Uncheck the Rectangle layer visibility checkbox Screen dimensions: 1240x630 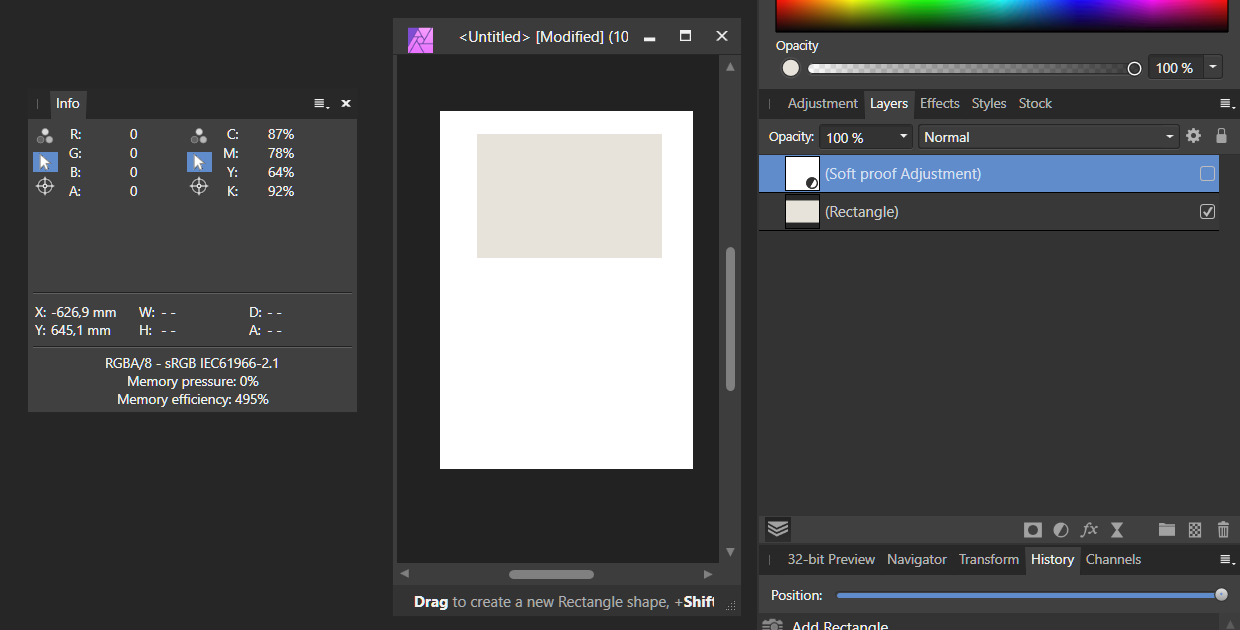pos(1207,211)
